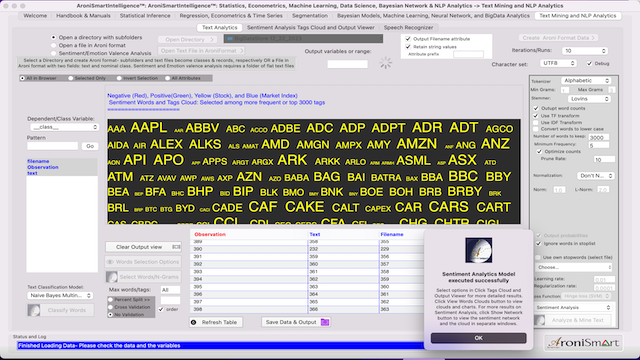Click the arrow on Open Text File in AroniFormat
640x360 pixels.
coord(241,51)
